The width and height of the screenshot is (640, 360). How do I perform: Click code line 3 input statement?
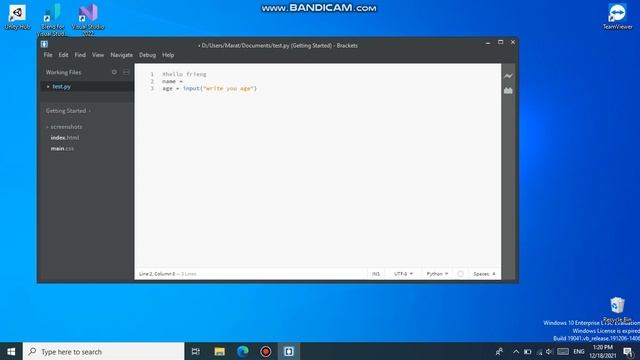pos(209,89)
